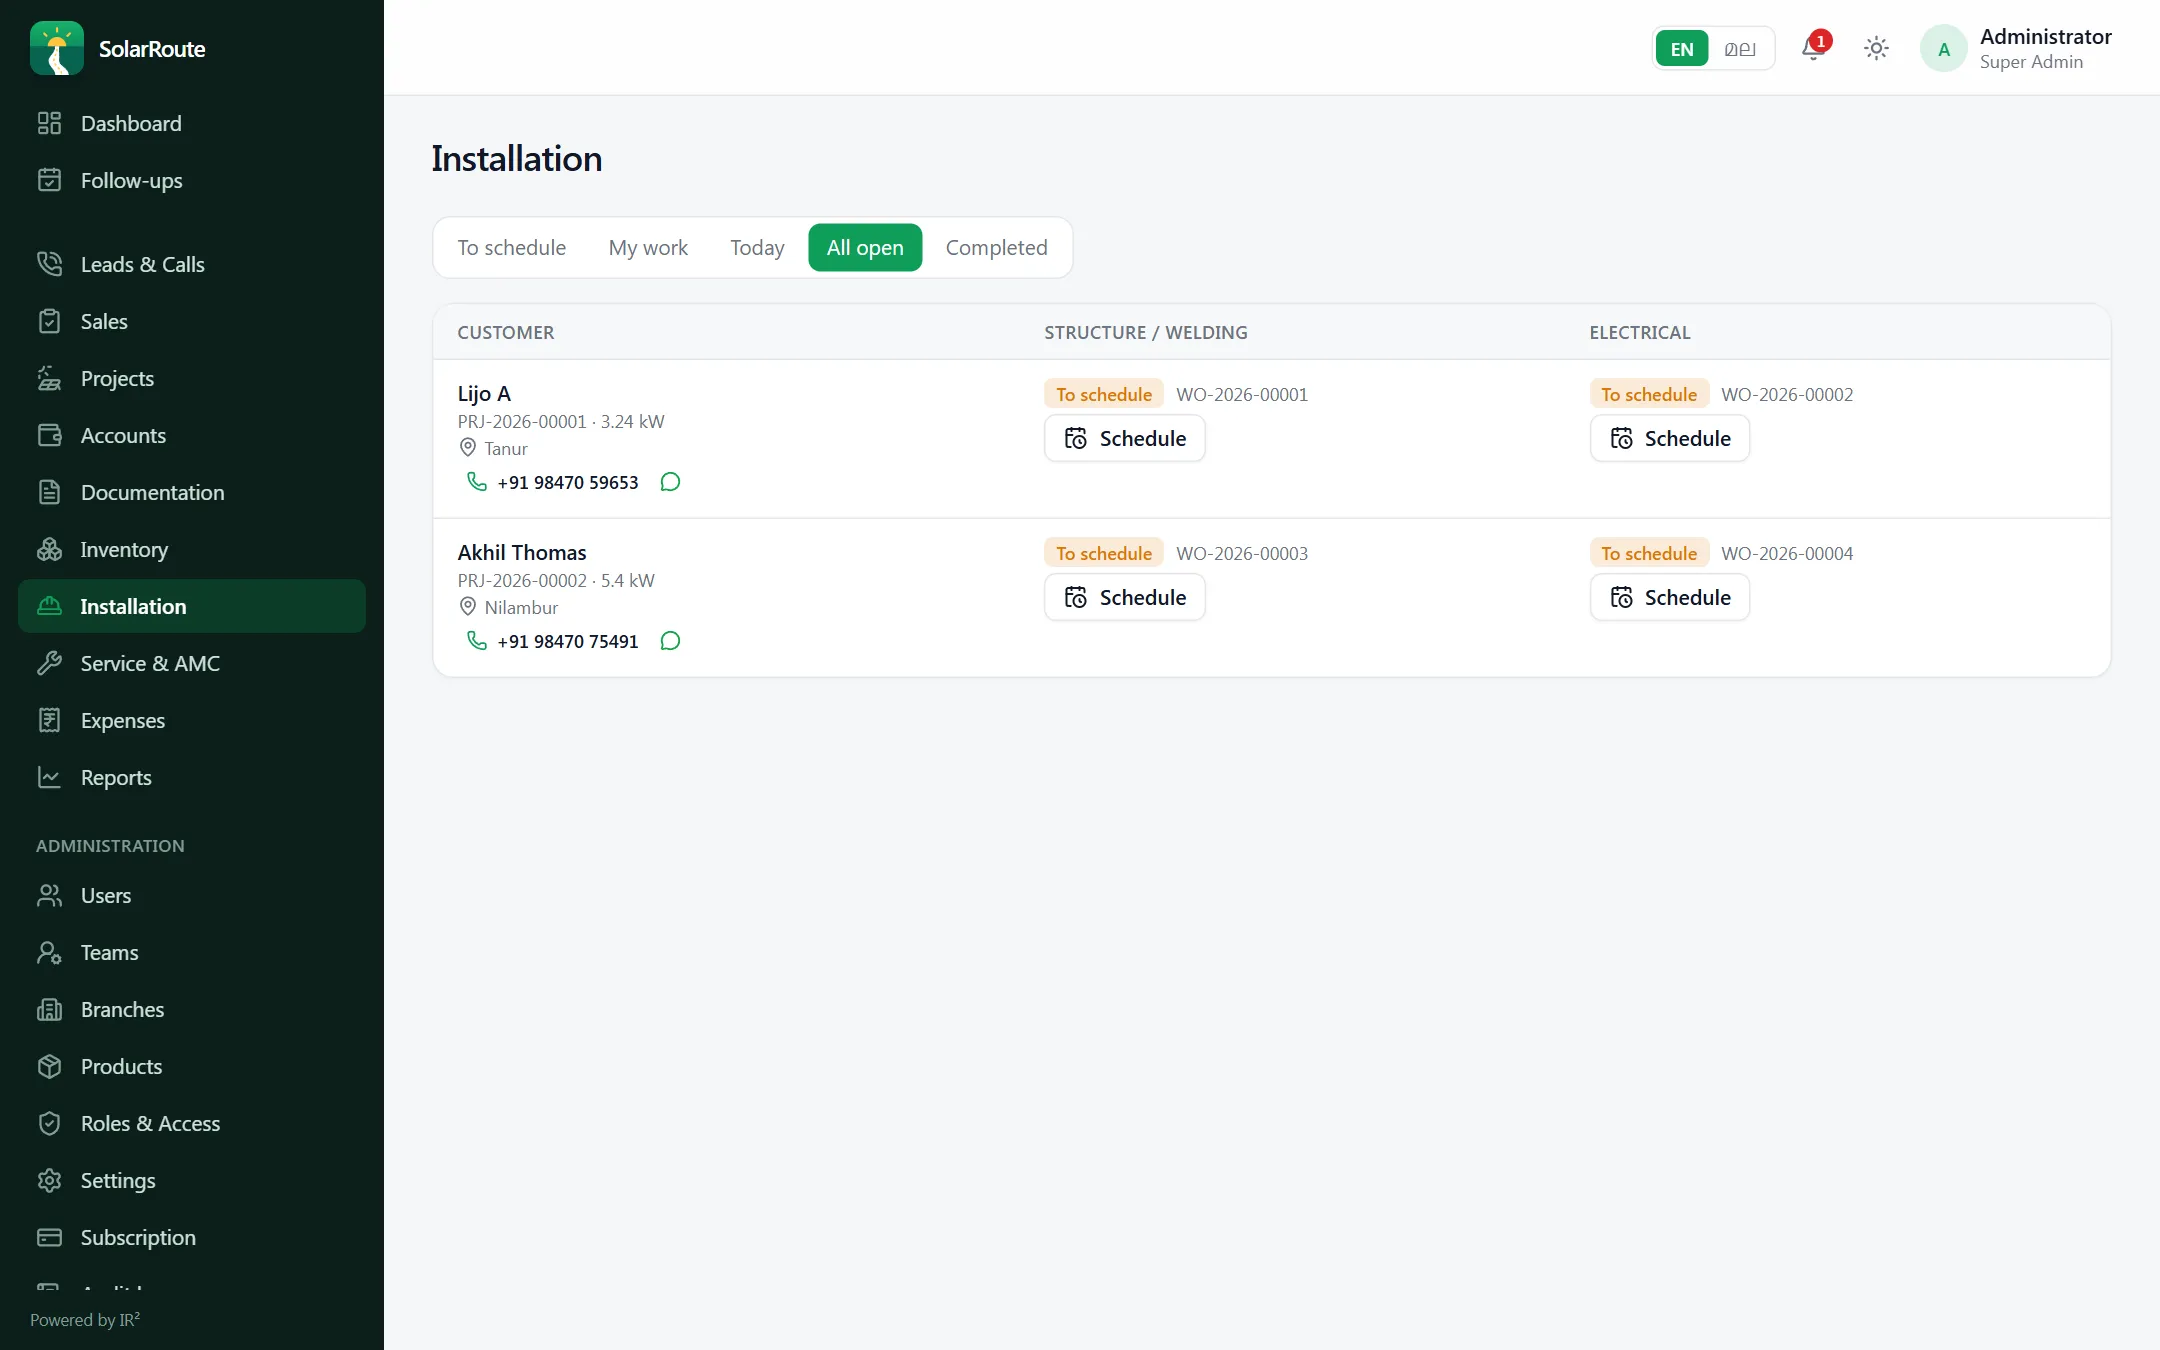Click phone icon beside +91 98470 59653

point(477,482)
